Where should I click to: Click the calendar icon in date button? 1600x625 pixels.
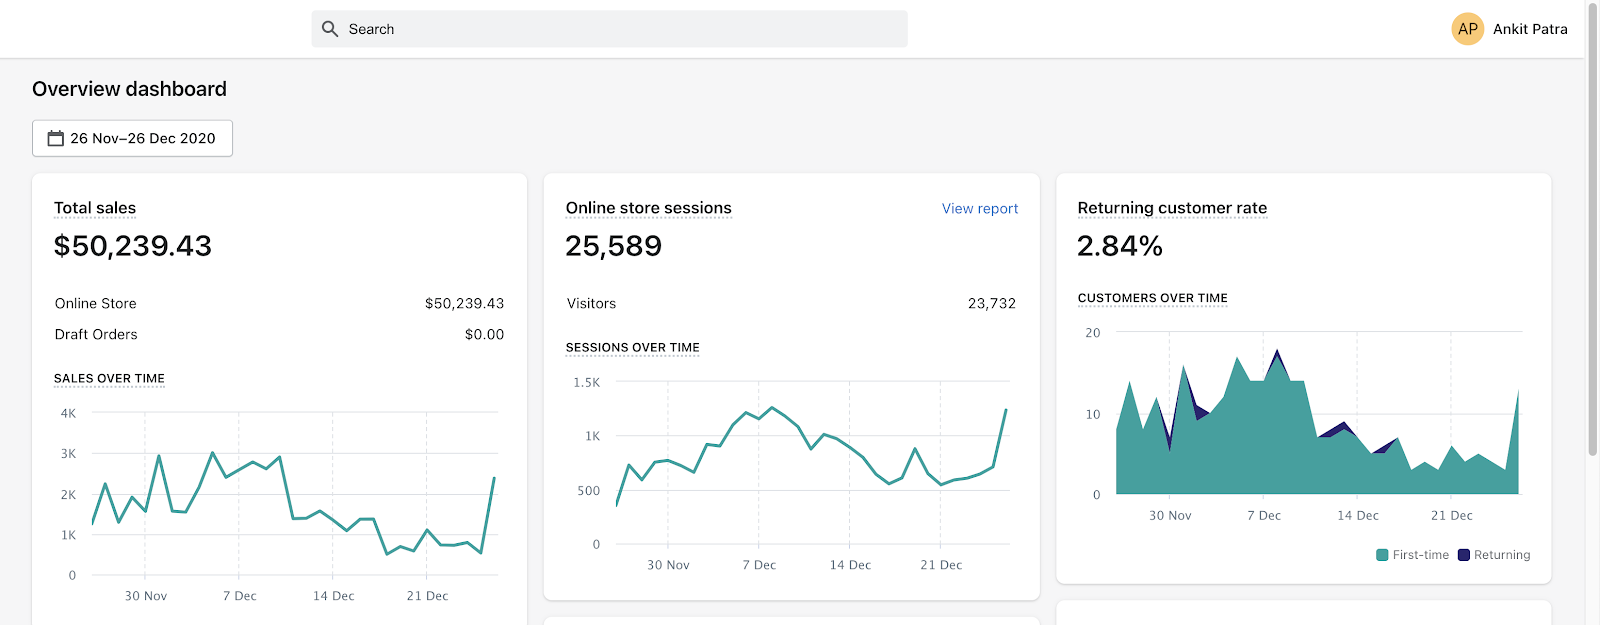coord(56,138)
